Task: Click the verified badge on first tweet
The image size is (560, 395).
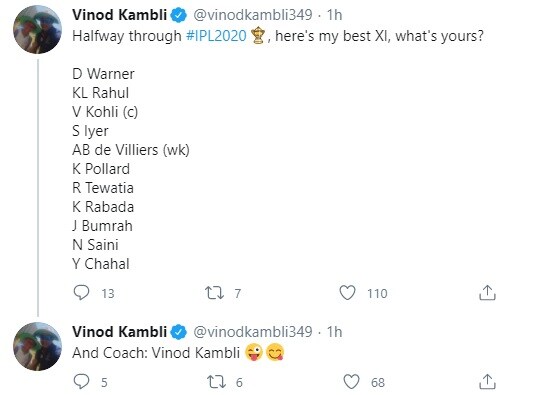Action: tap(179, 15)
